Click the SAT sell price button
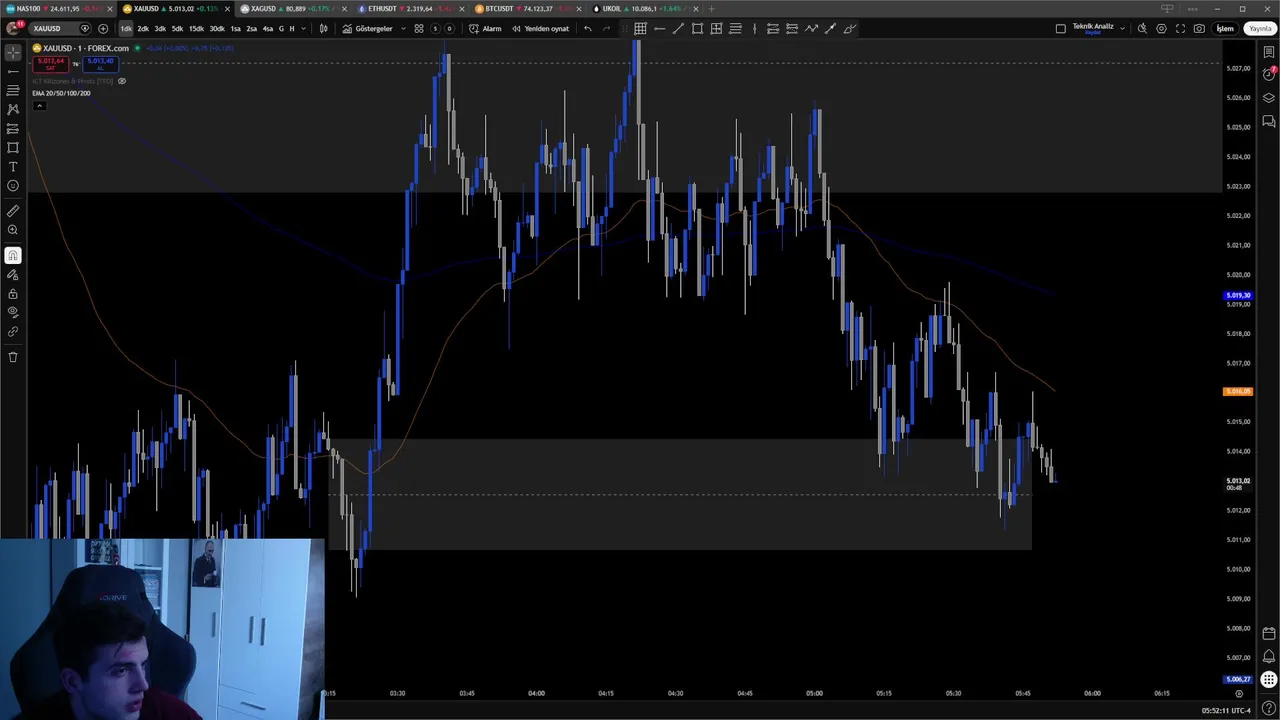This screenshot has height=720, width=1280. click(51, 64)
